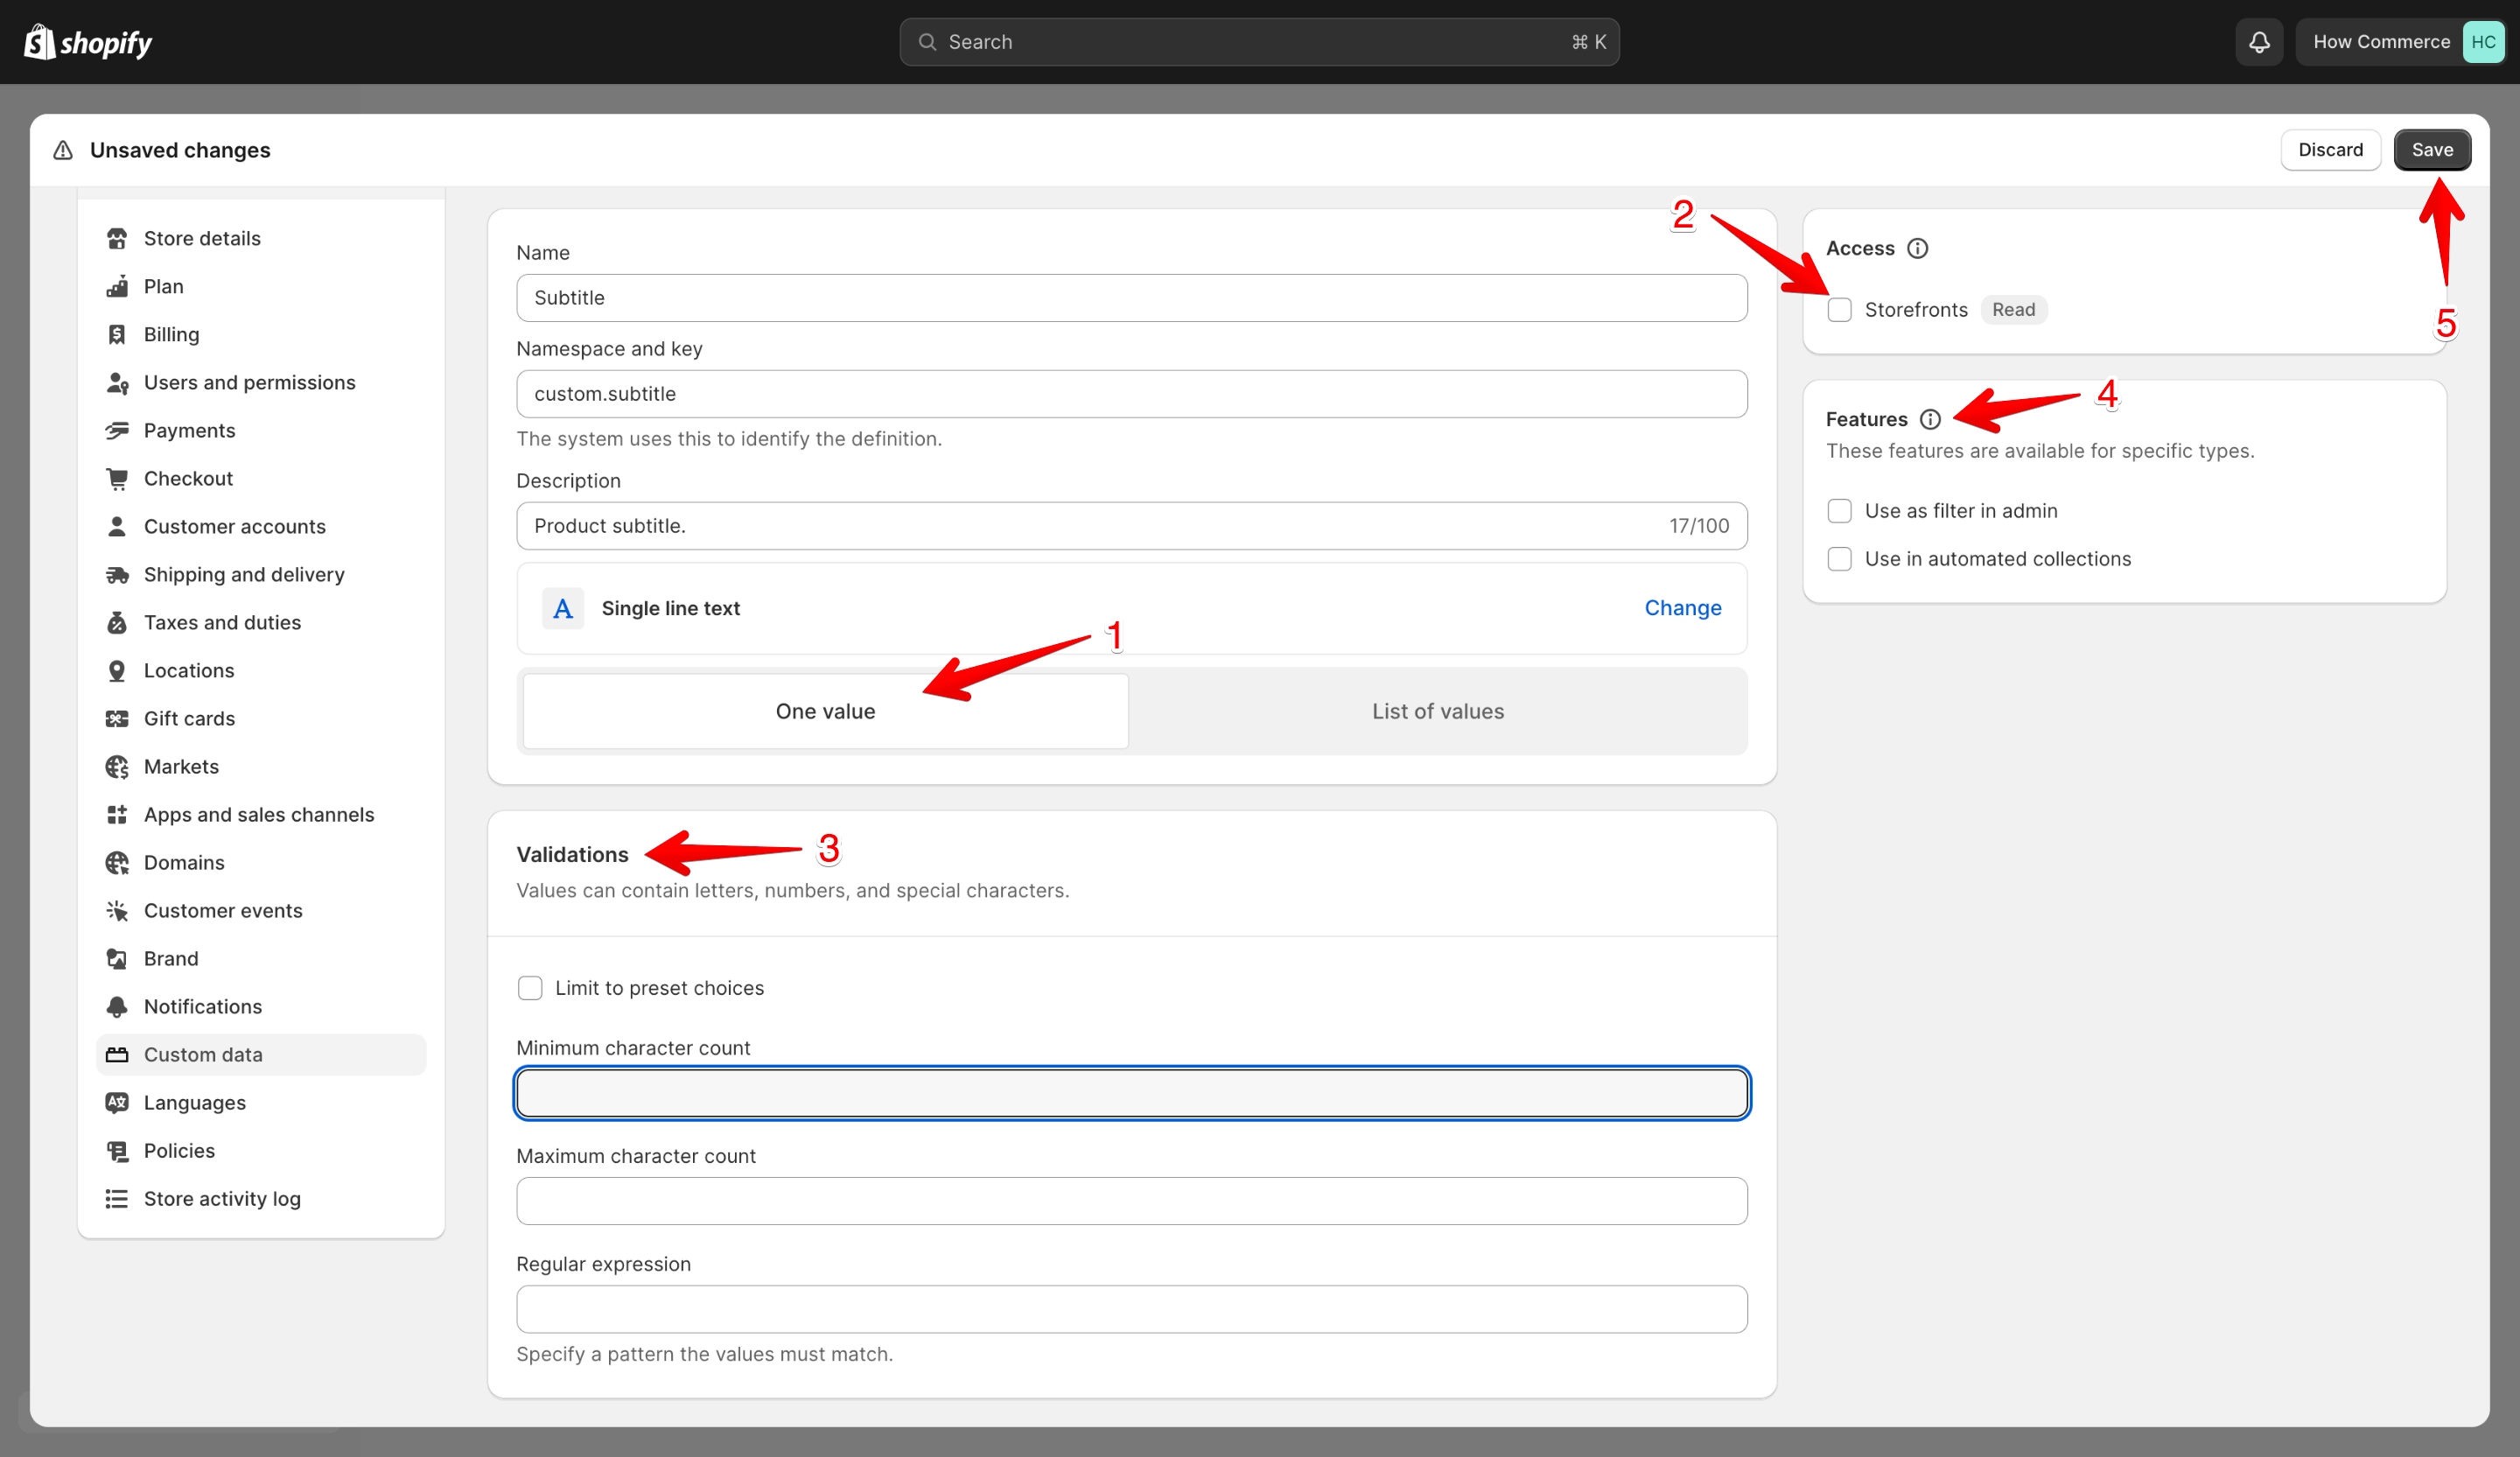Click the Languages icon
Screen dimensions: 2520x1457
coord(117,1102)
